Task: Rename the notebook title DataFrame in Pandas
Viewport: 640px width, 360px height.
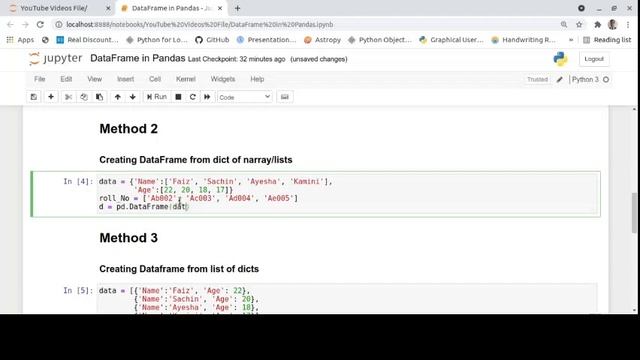Action: click(138, 58)
